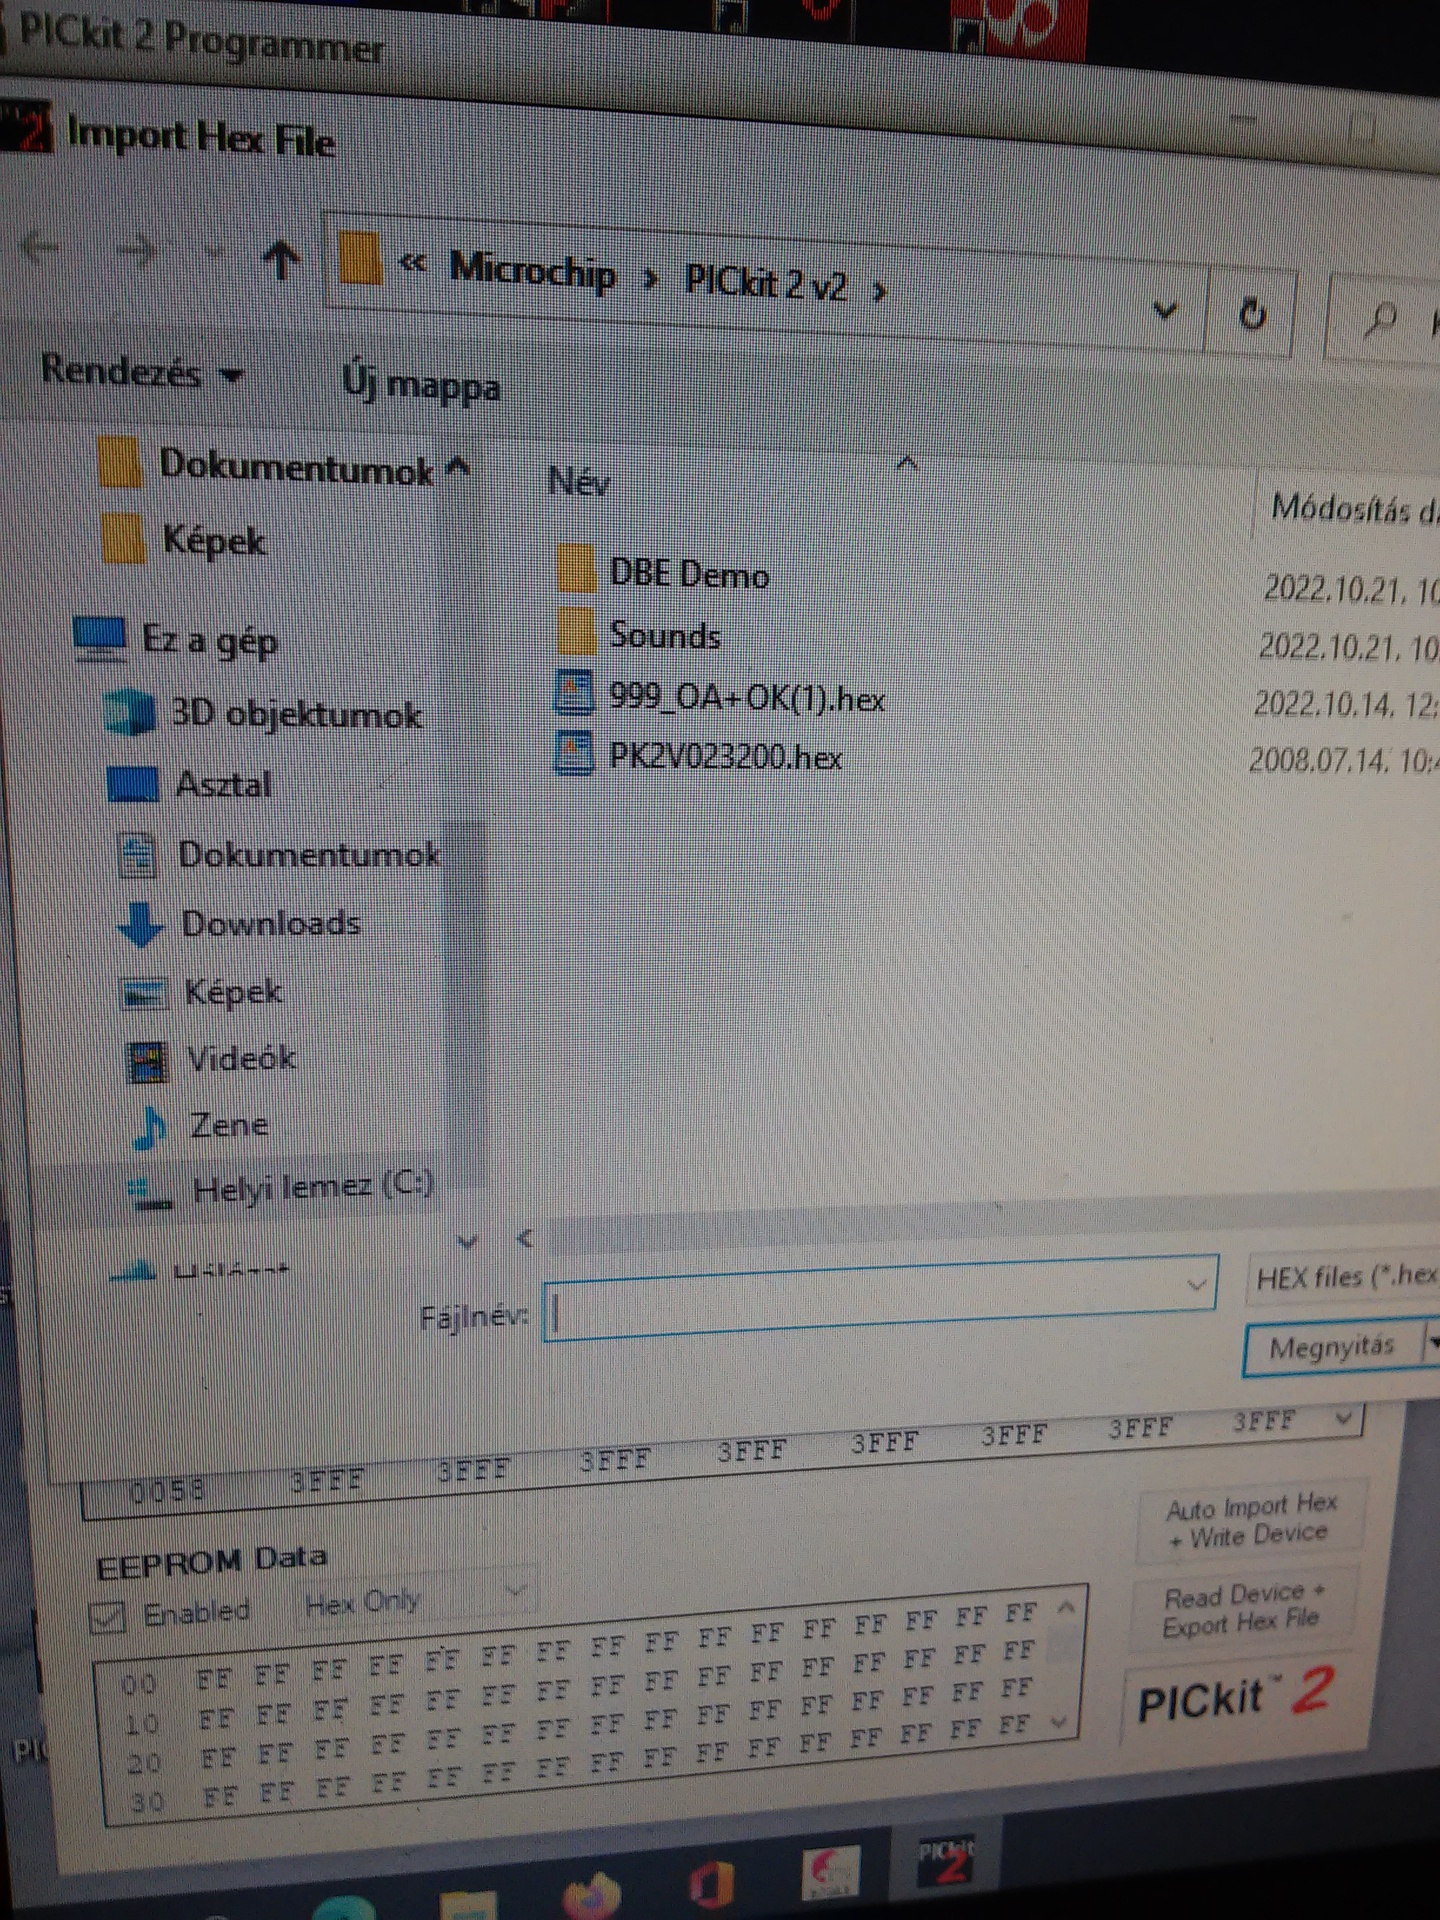Click the Helyi lemez (C:) label
1440x1920 pixels.
click(x=313, y=1187)
